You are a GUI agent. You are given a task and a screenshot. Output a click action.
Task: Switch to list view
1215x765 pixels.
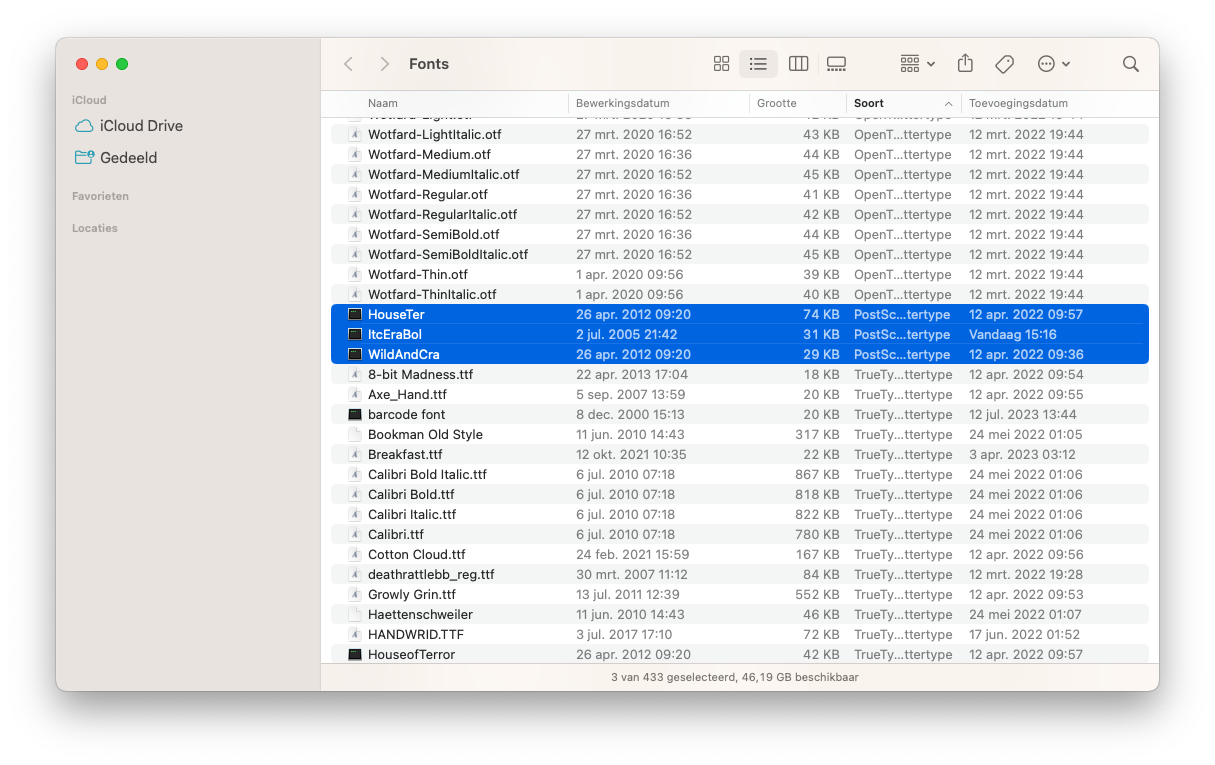[758, 64]
